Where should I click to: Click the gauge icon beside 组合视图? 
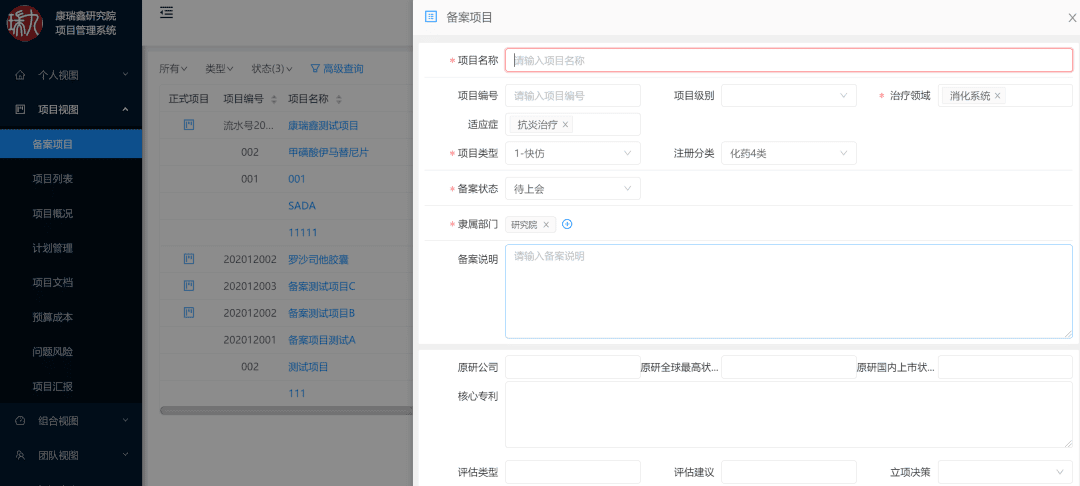[21, 421]
